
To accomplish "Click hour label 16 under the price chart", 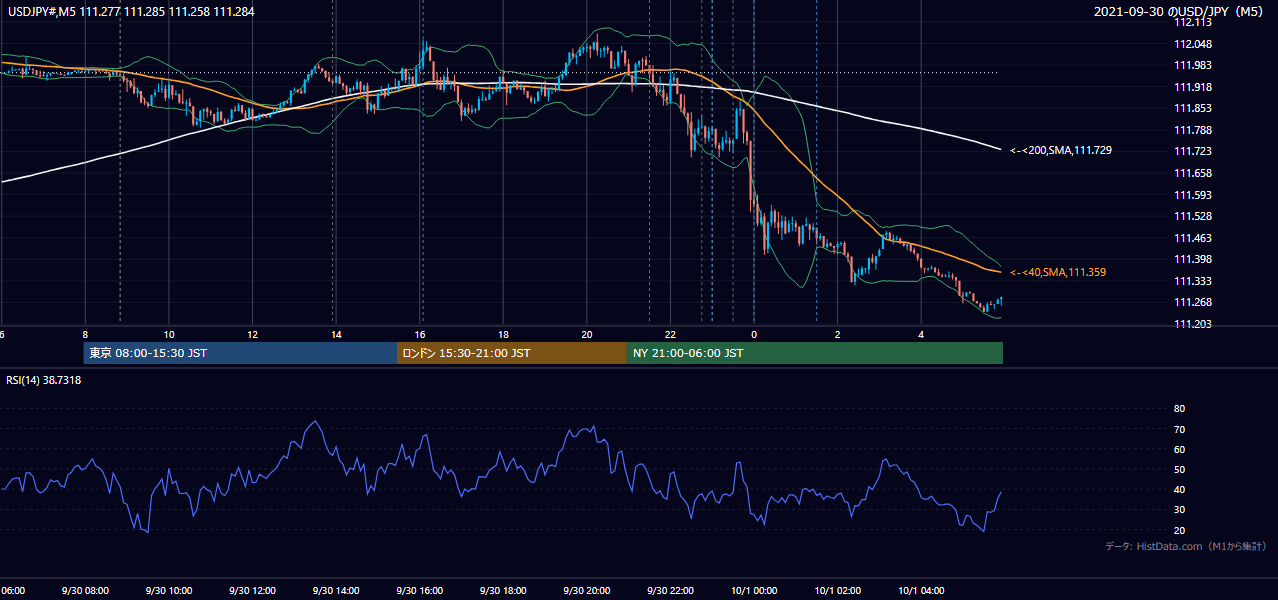I will [420, 334].
